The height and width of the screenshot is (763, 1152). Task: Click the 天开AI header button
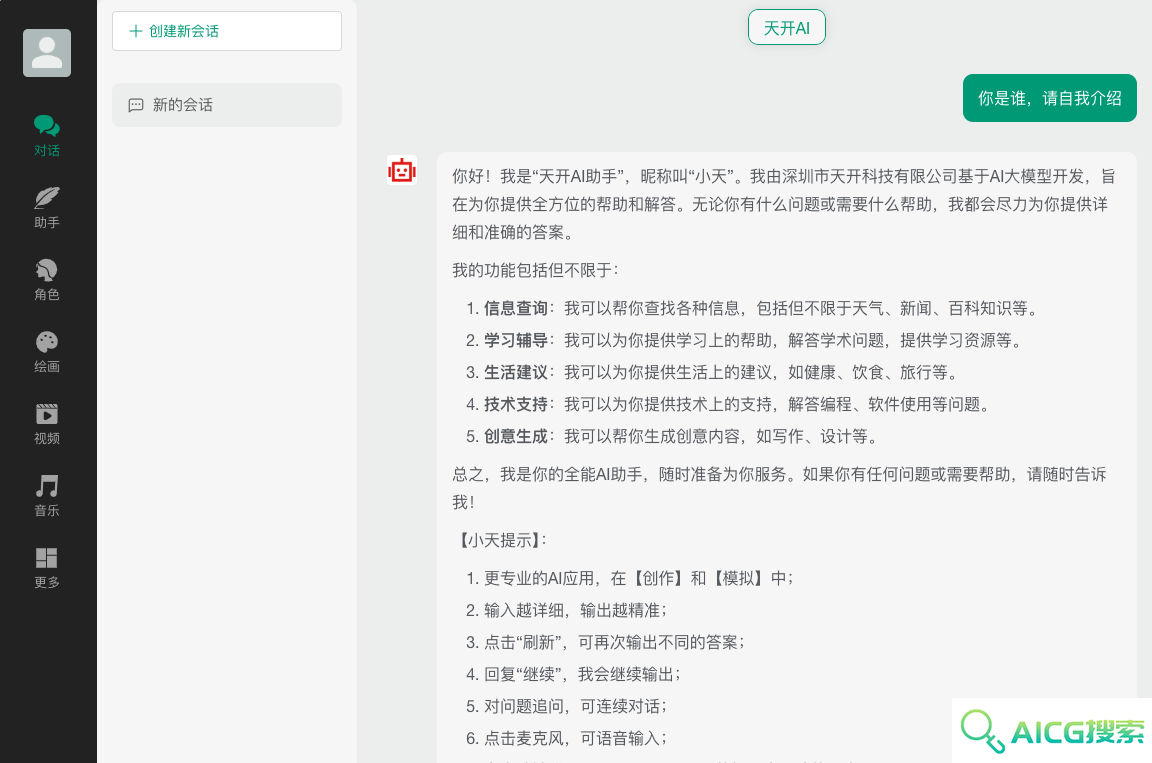[x=787, y=28]
